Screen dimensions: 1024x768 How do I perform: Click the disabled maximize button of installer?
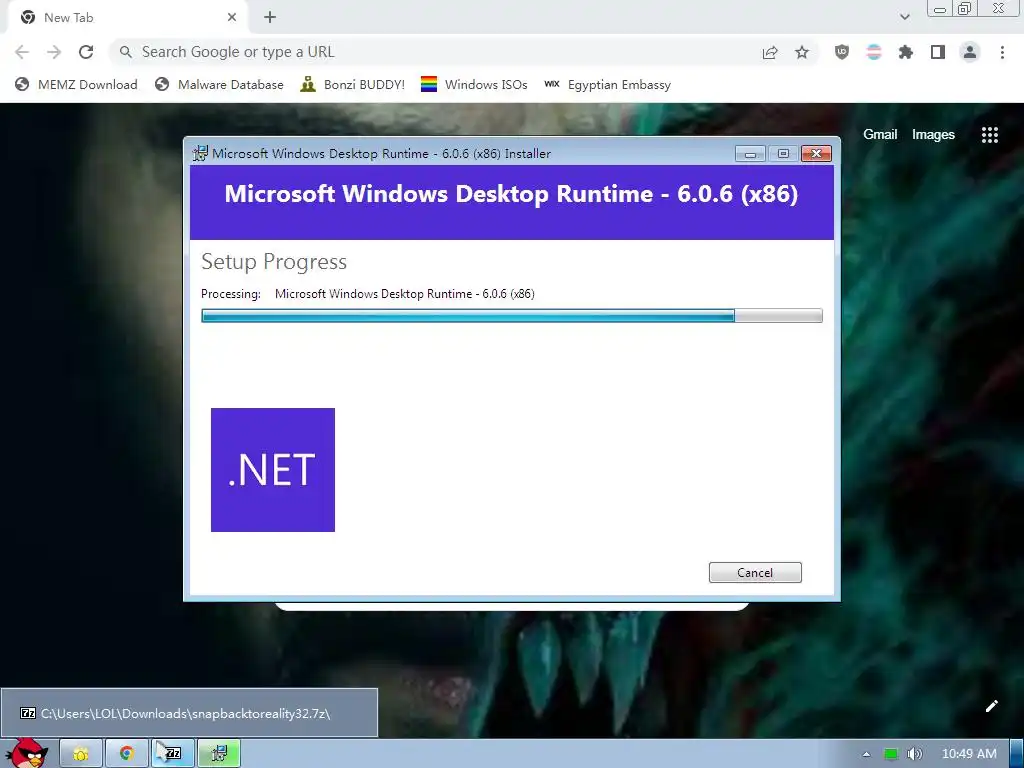783,153
